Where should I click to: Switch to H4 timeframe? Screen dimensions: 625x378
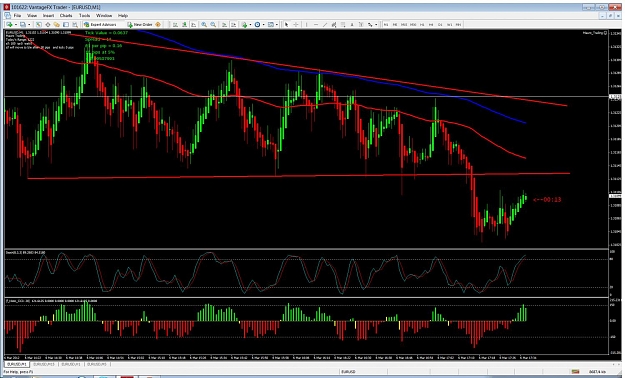point(431,24)
